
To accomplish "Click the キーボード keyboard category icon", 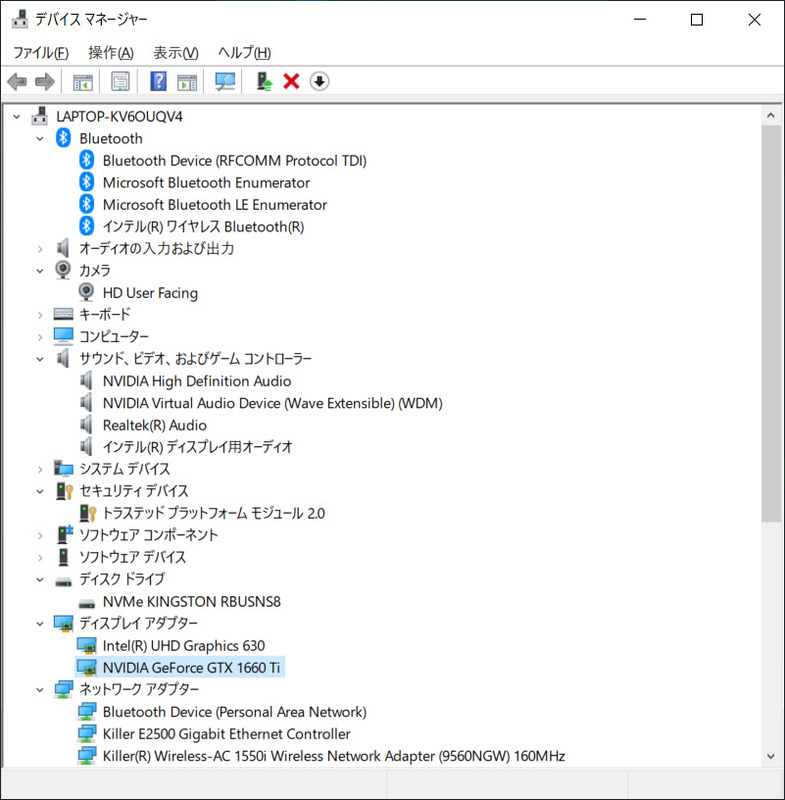I will click(x=63, y=314).
